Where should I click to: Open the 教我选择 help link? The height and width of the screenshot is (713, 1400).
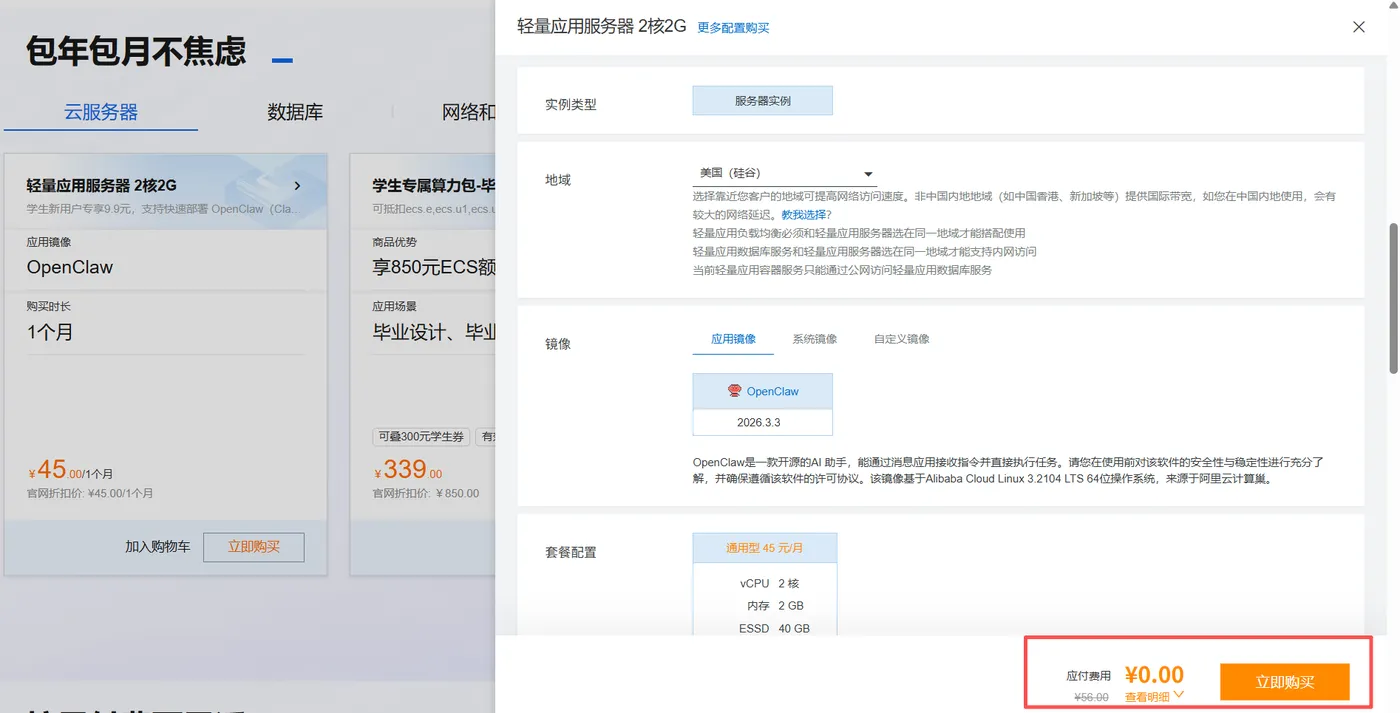(806, 215)
